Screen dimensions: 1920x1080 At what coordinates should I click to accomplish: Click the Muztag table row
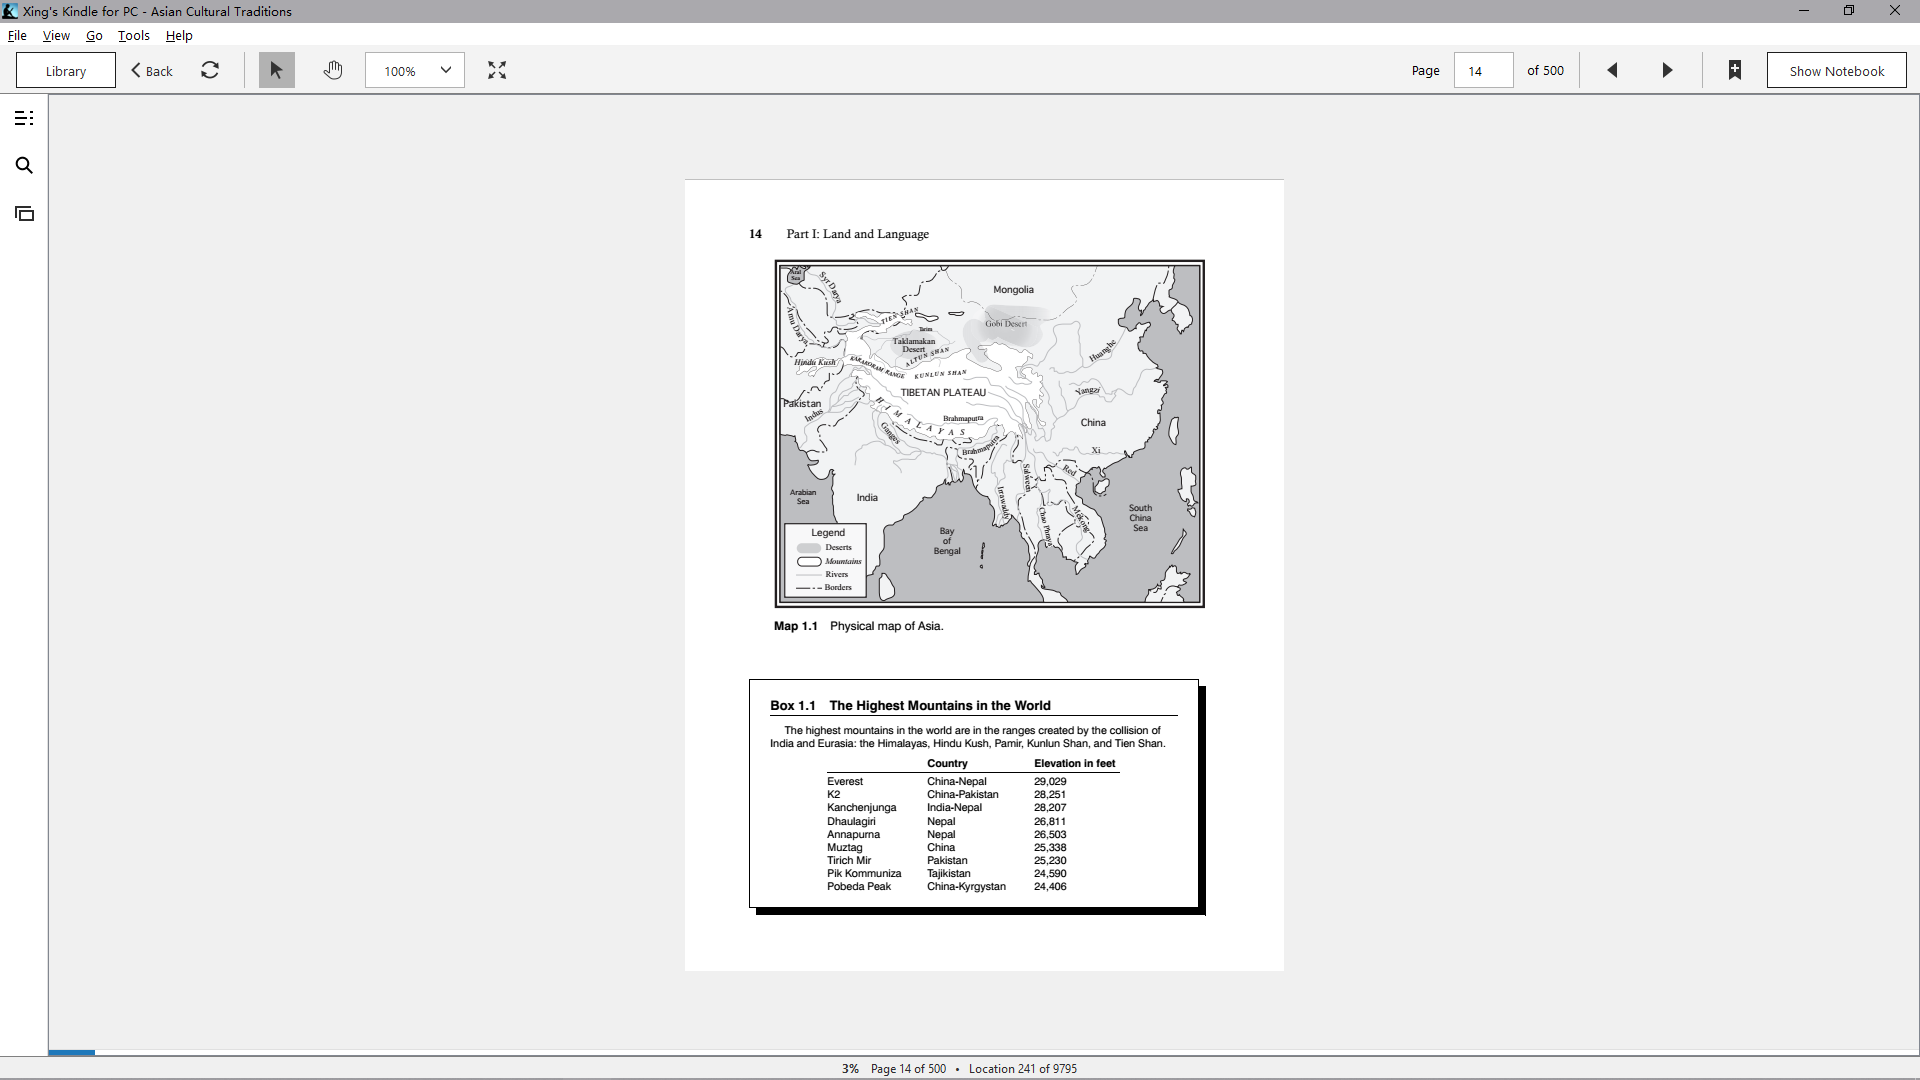(x=947, y=847)
